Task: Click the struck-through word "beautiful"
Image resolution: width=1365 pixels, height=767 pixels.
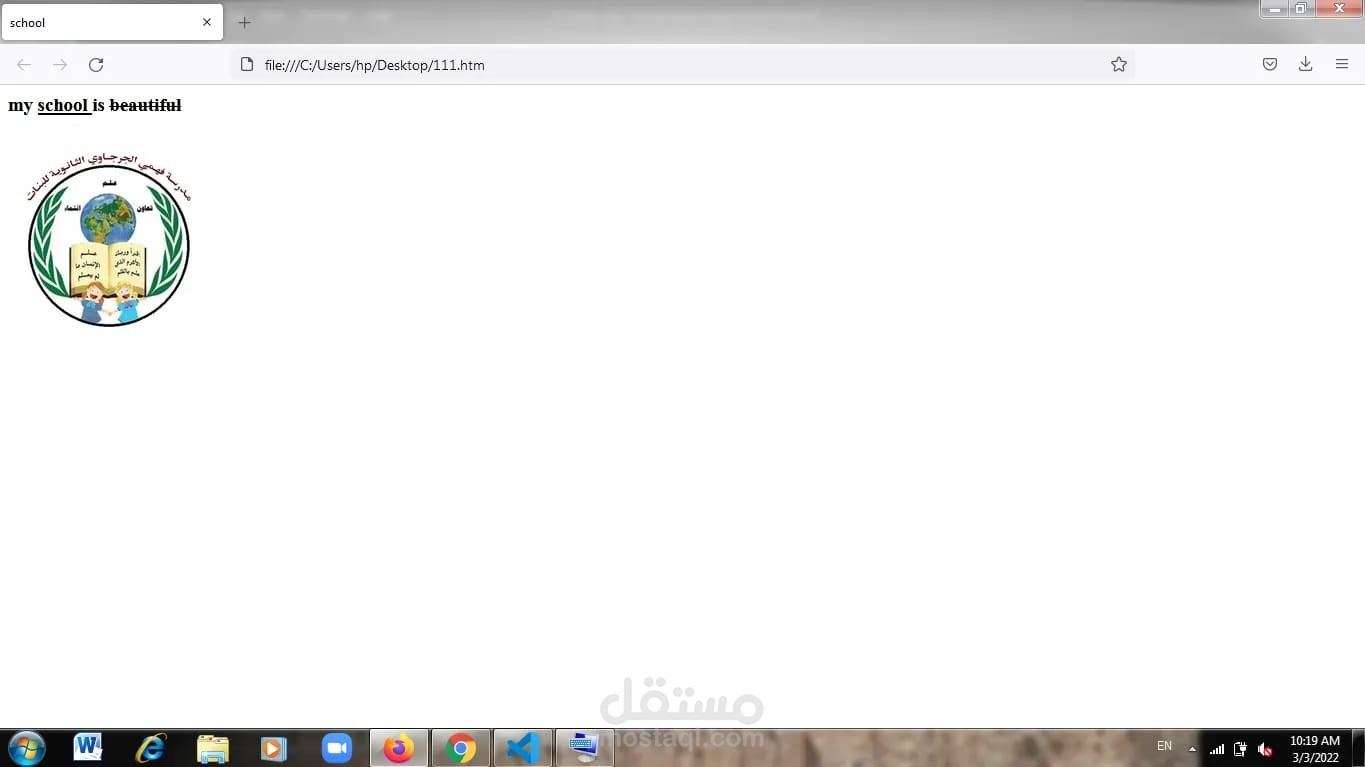Action: [x=145, y=105]
